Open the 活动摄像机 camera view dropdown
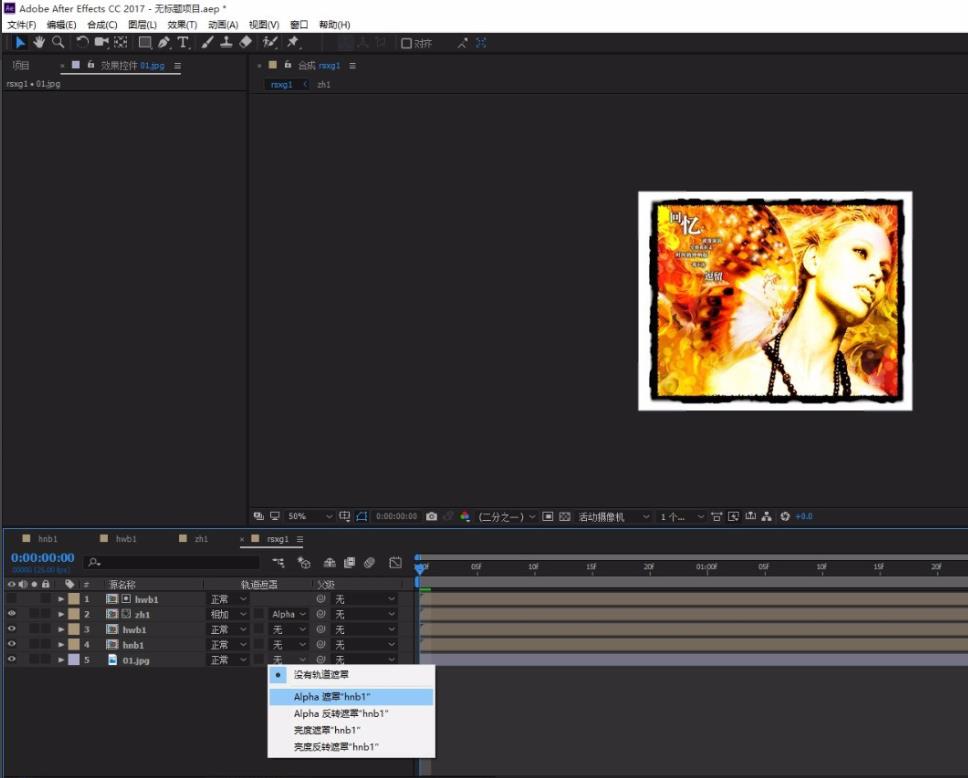 tap(613, 517)
